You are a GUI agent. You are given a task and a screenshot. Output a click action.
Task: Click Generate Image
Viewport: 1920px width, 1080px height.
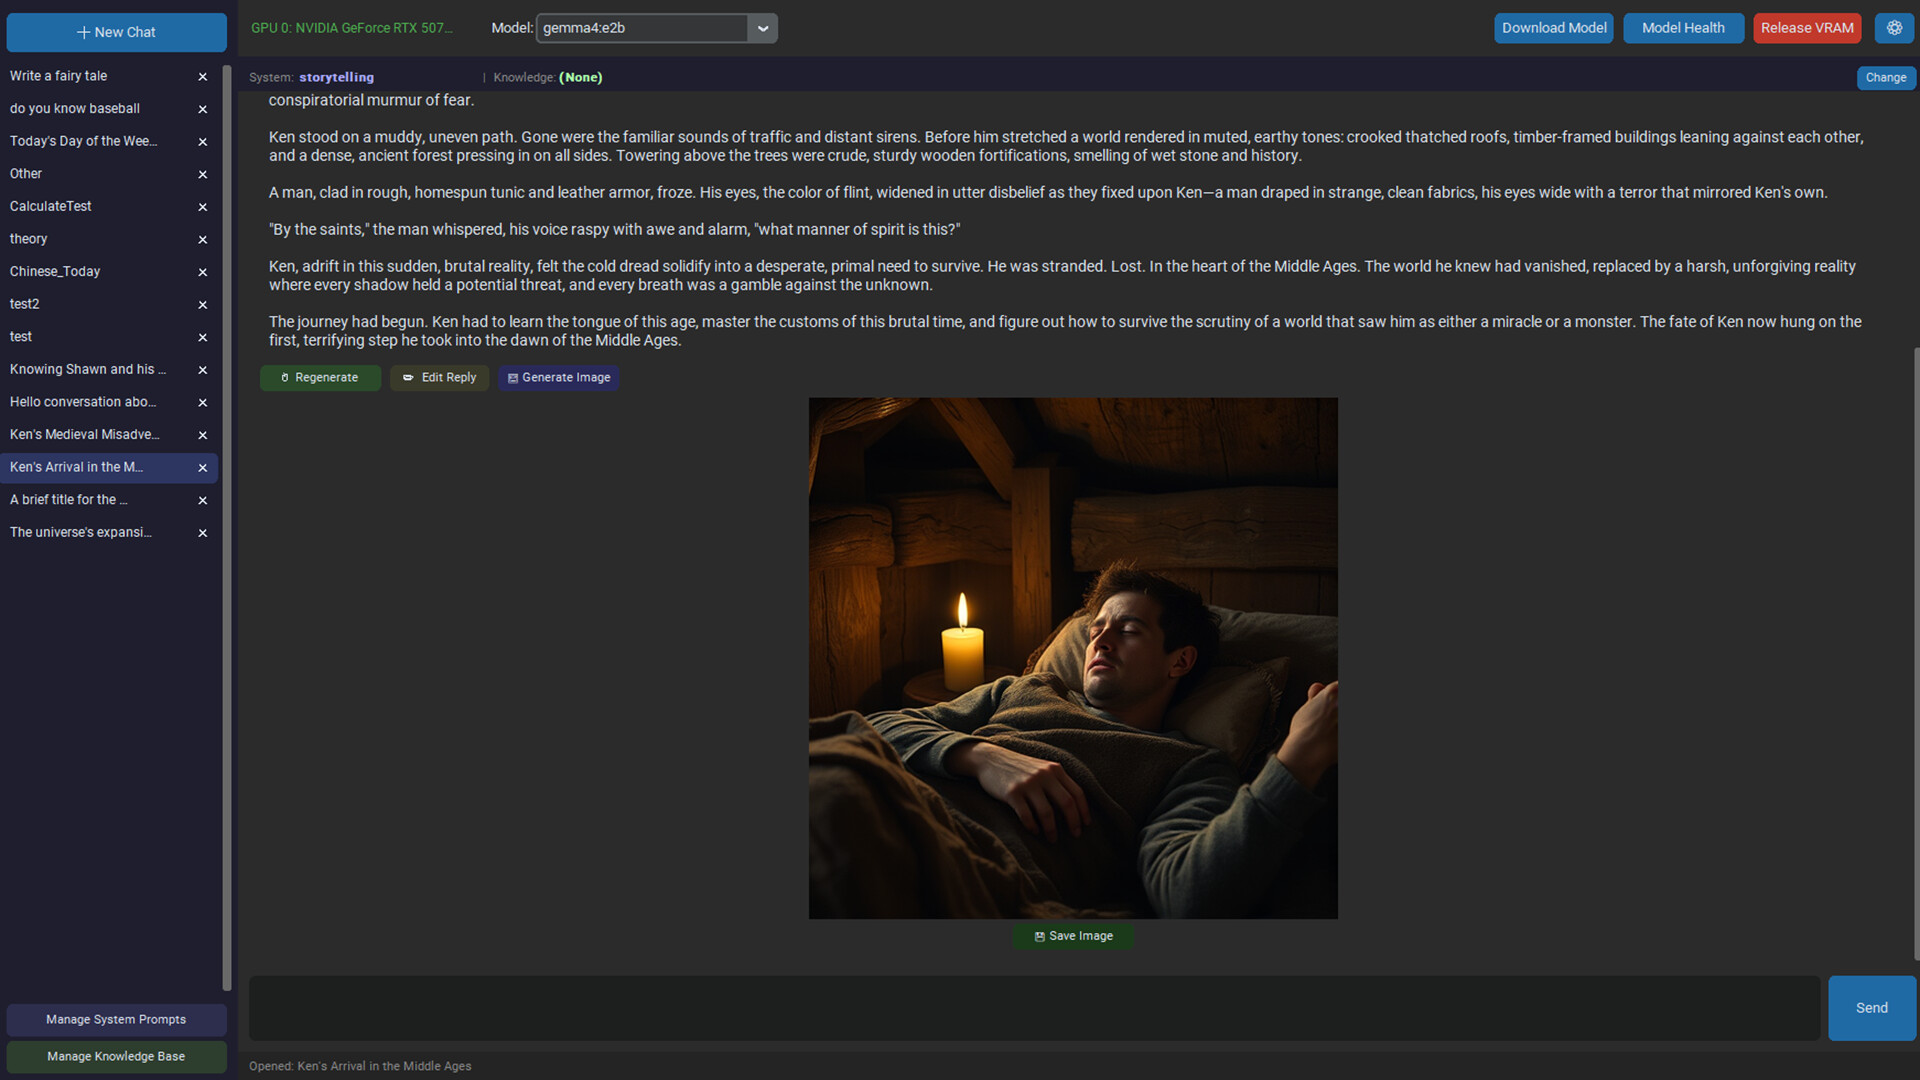[559, 378]
